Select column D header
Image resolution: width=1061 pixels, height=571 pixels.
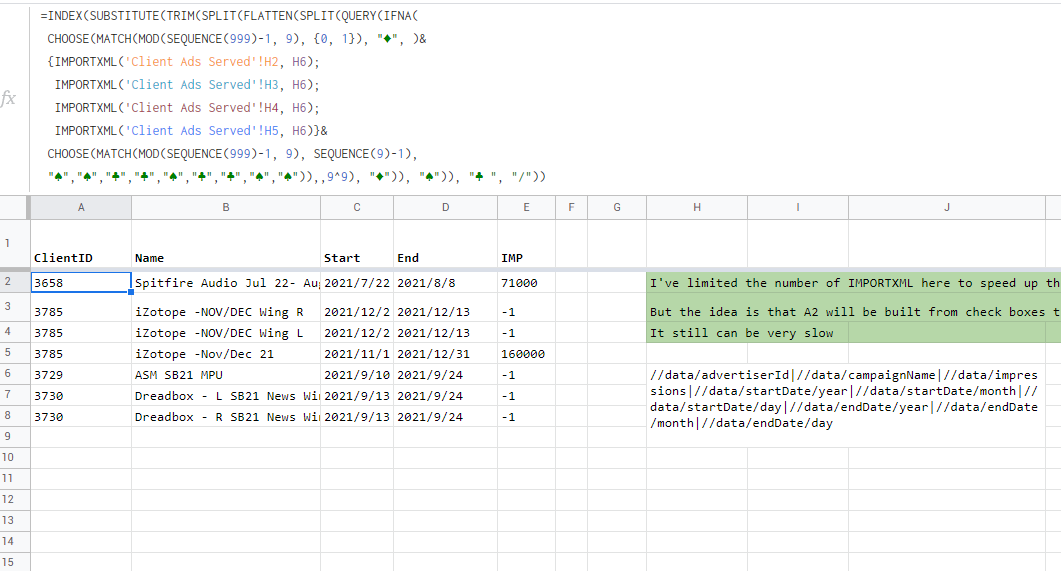coord(445,208)
